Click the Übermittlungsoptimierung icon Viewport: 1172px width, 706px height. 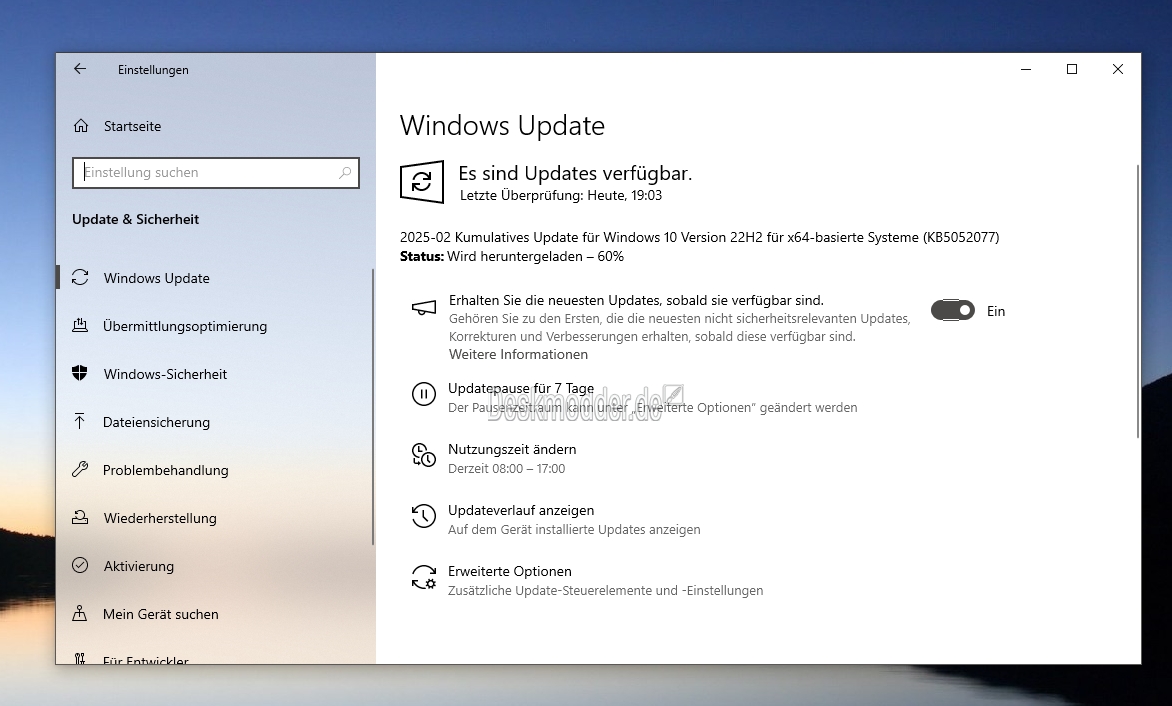(x=80, y=325)
